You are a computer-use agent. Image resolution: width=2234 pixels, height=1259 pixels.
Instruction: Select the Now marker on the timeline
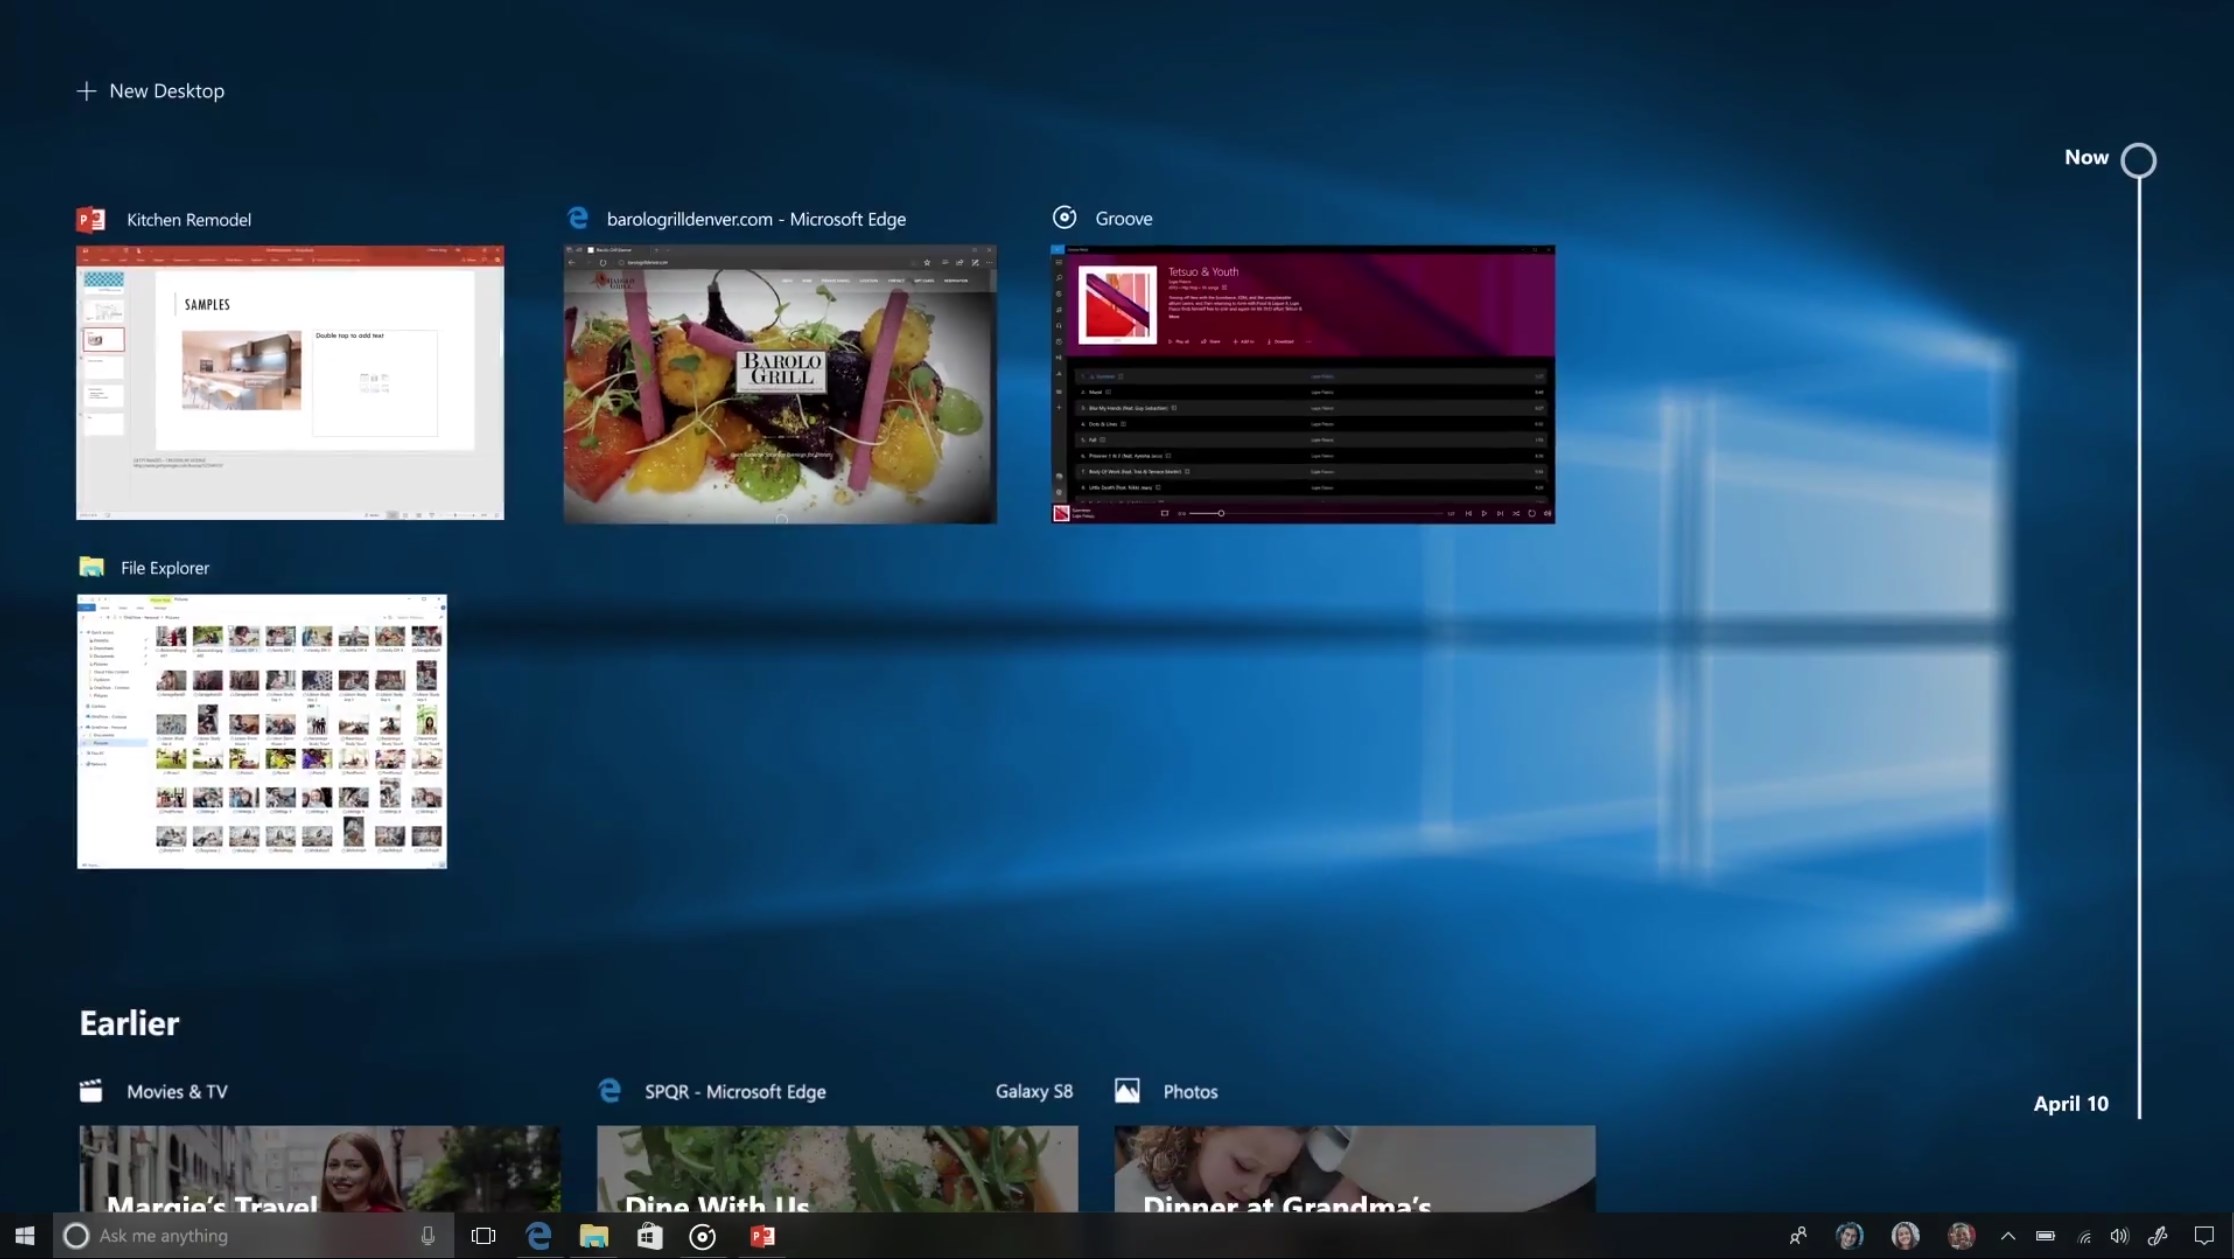pos(2138,159)
